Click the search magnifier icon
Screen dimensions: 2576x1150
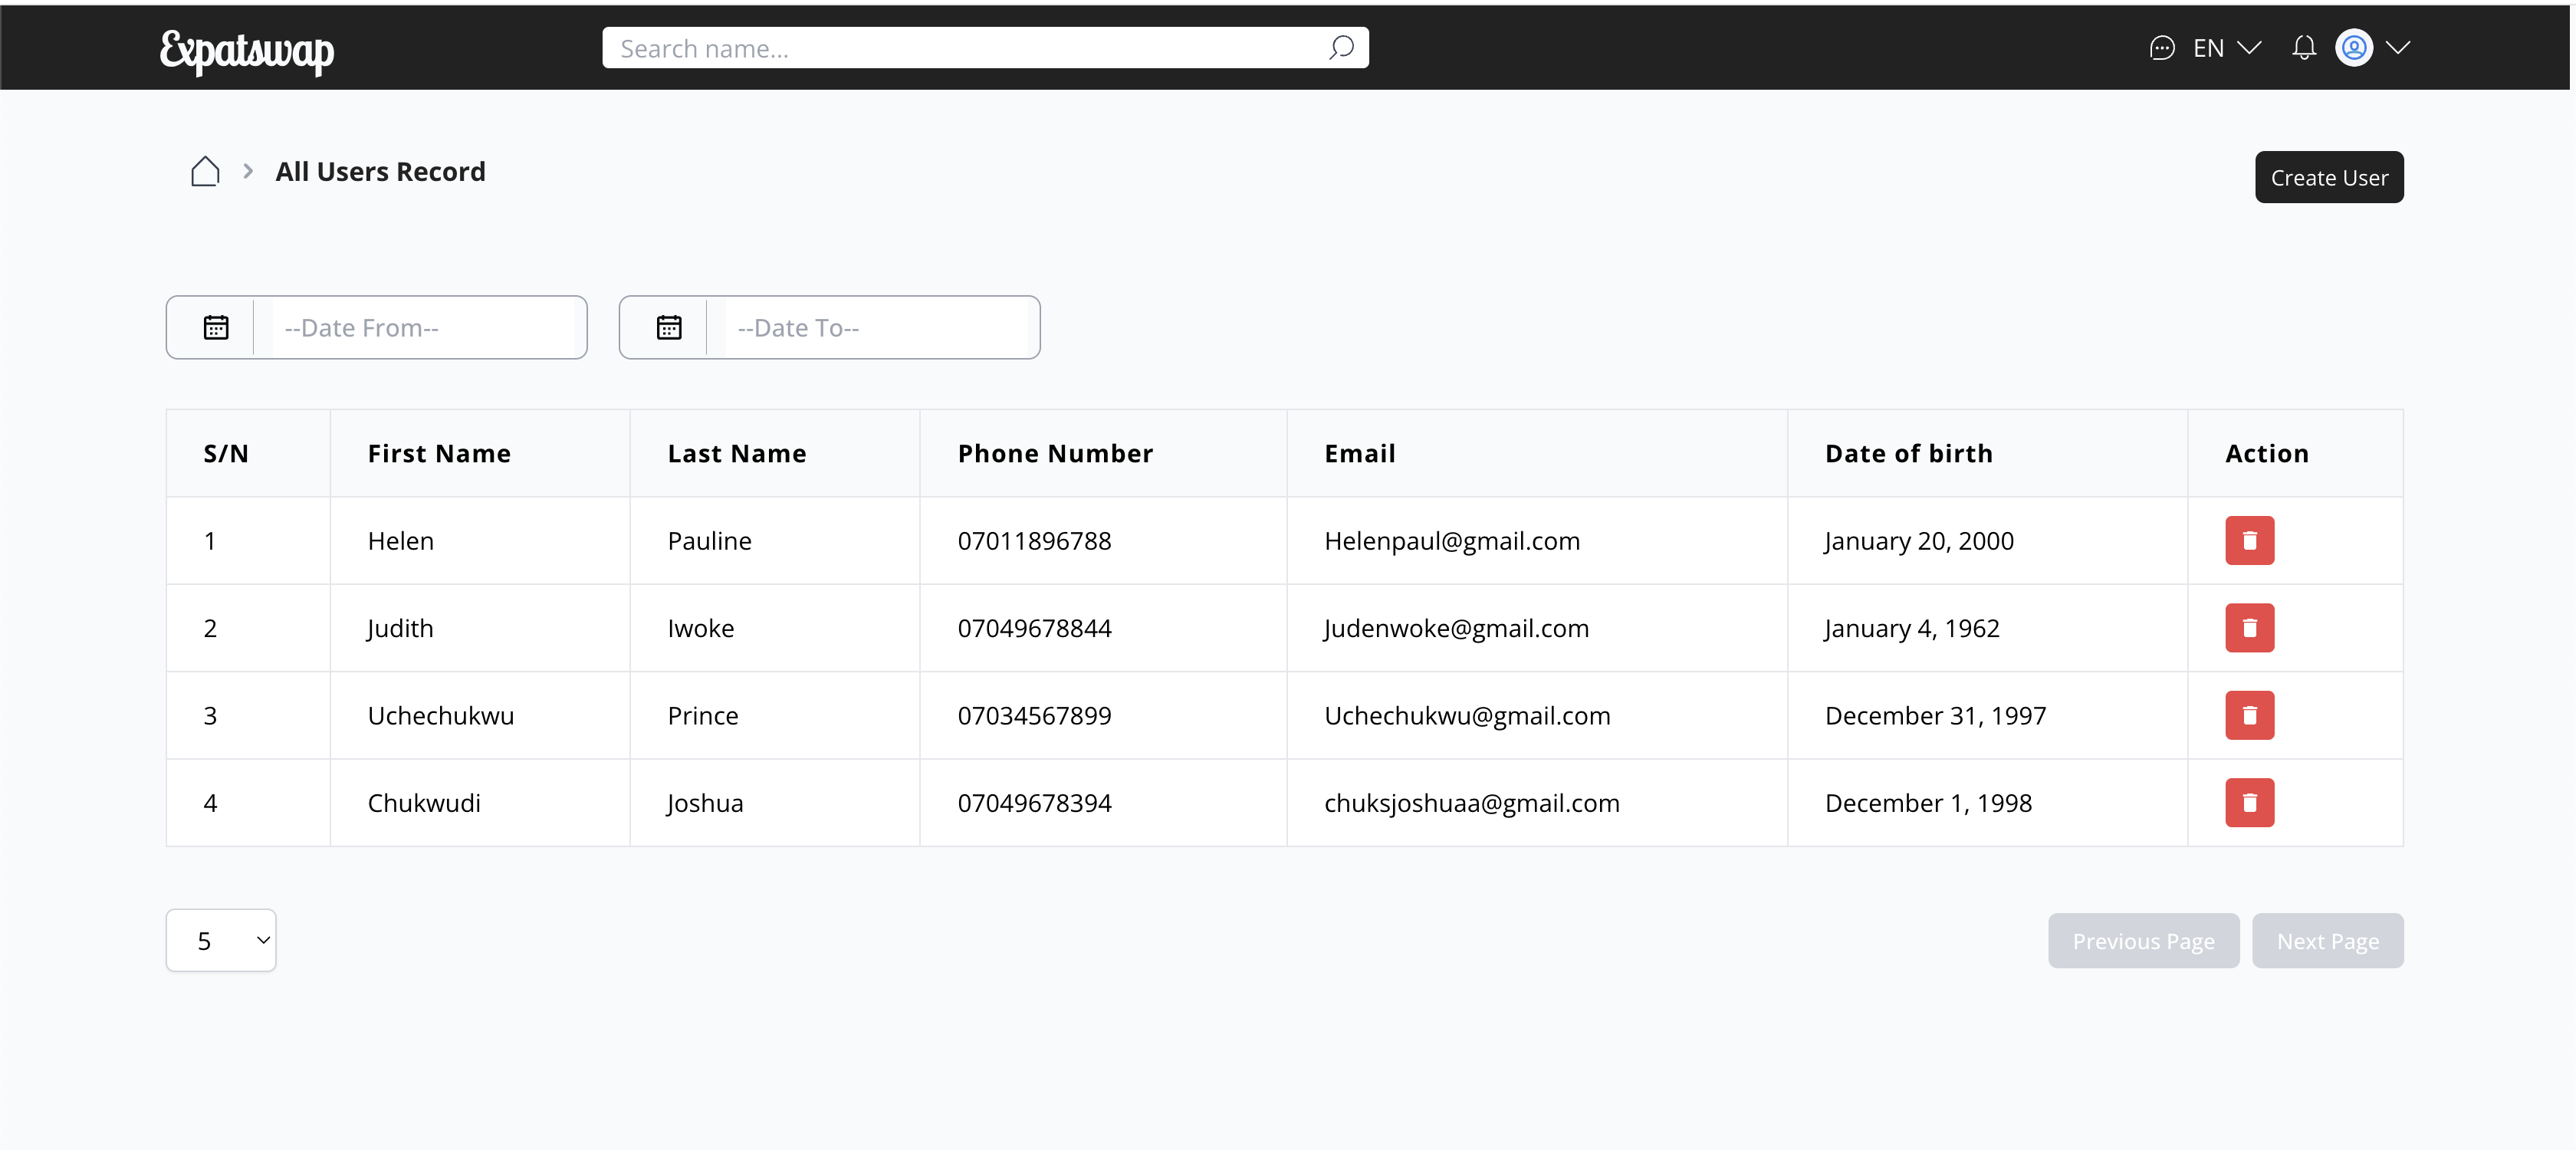tap(1341, 48)
